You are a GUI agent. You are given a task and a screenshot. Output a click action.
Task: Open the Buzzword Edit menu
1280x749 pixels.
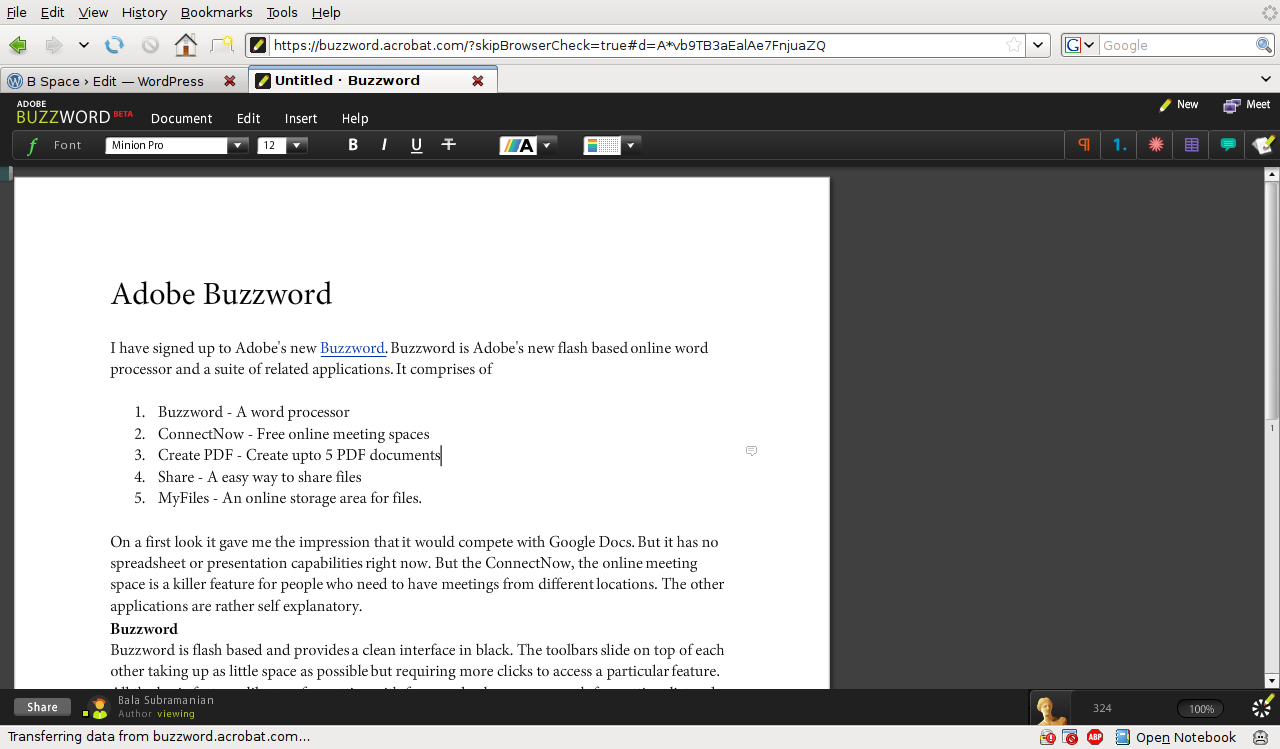click(x=248, y=118)
